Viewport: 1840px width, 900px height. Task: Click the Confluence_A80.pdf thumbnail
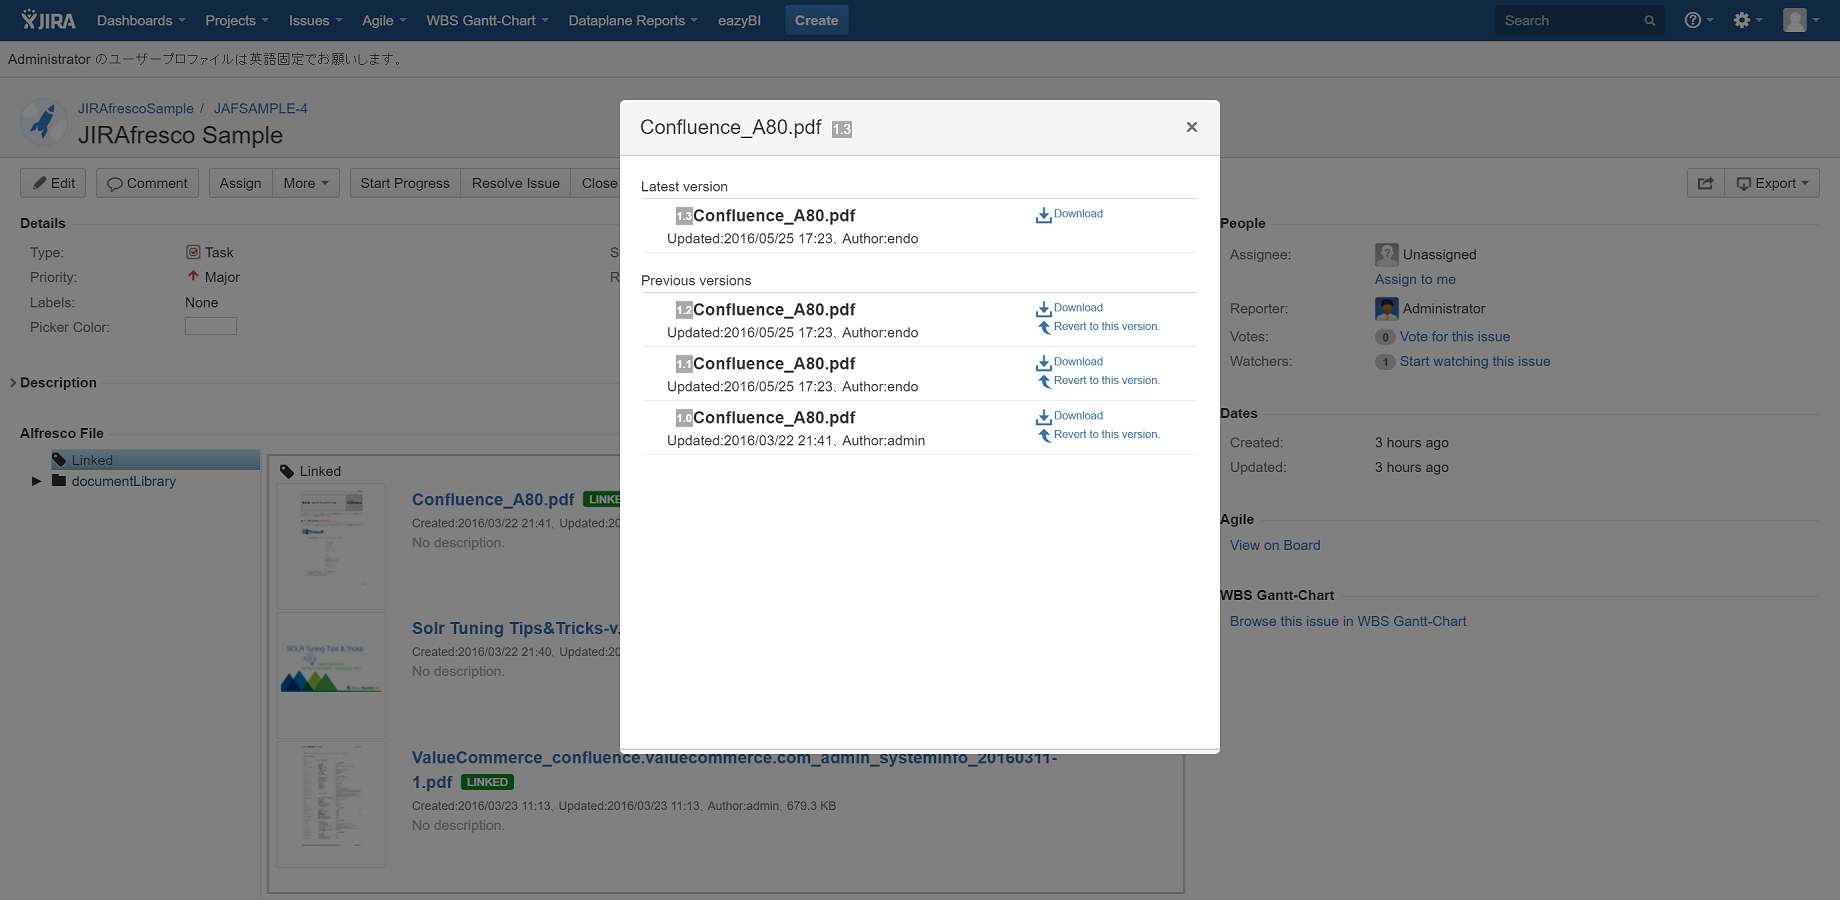(x=331, y=546)
